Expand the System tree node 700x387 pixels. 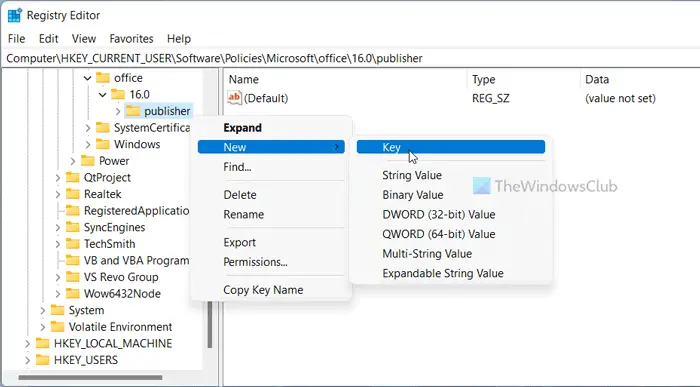click(x=42, y=310)
